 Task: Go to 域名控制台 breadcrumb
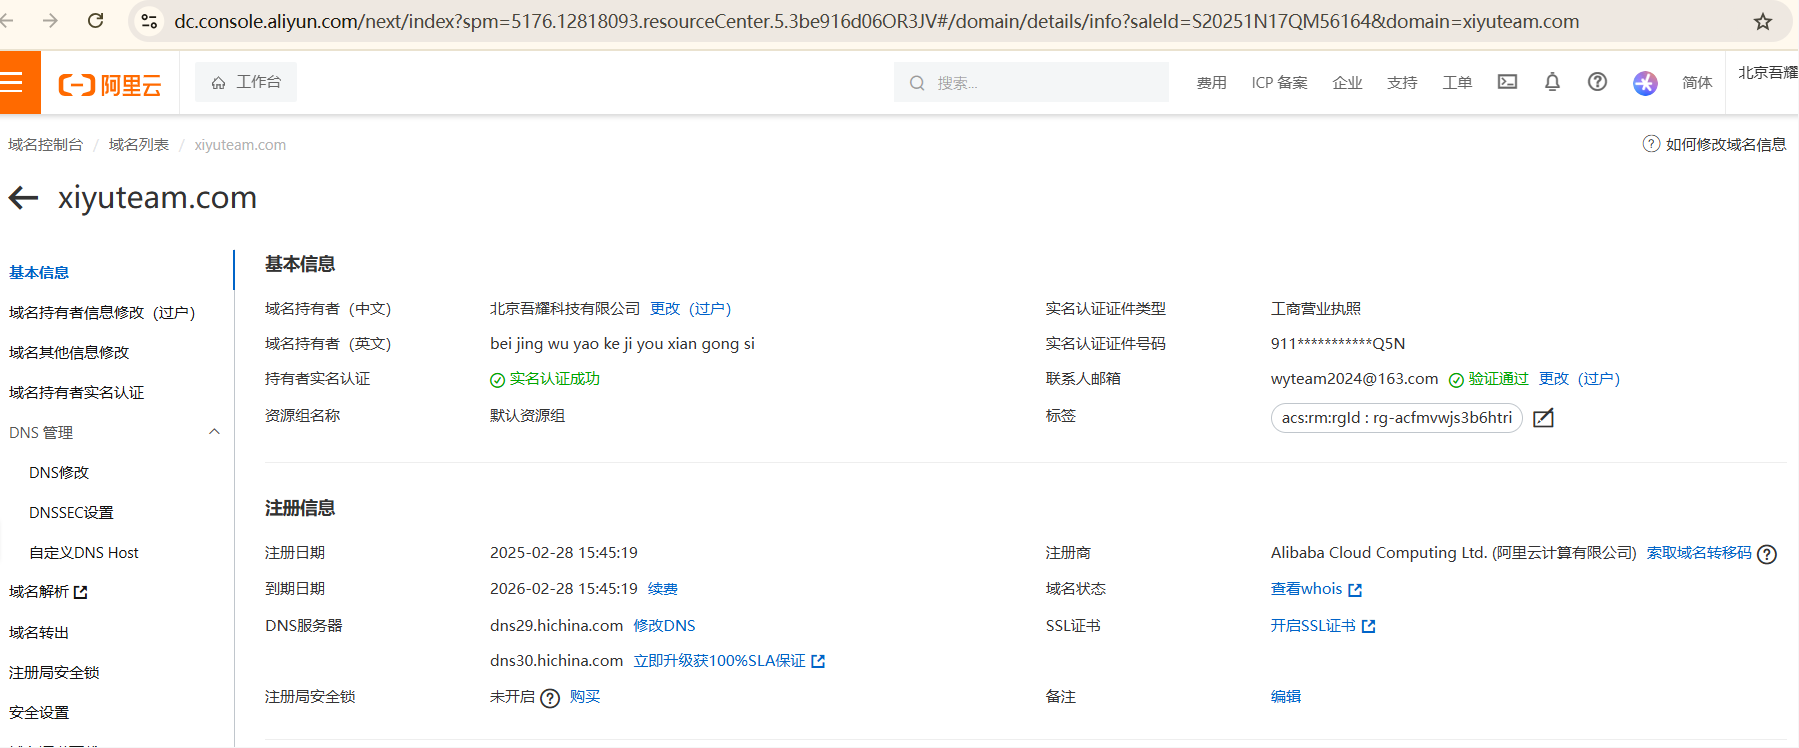coord(45,145)
